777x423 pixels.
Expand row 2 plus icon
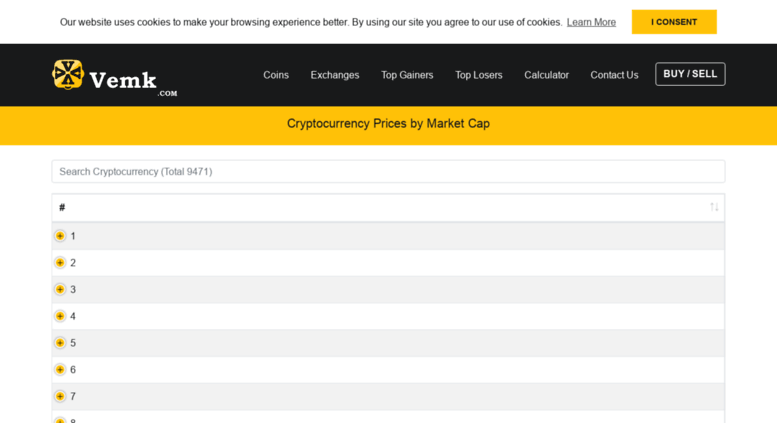tap(60, 263)
